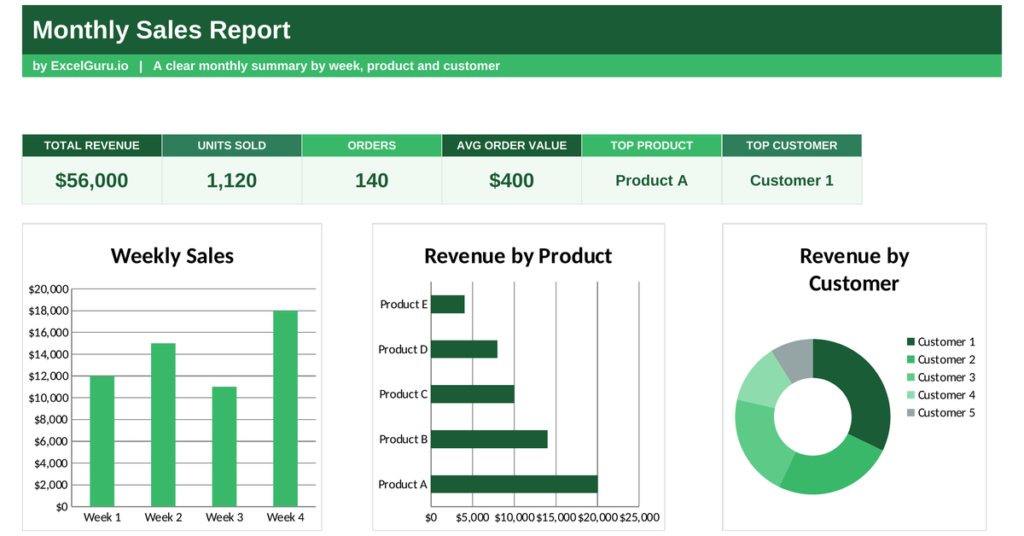Select the Weekly Sales chart title
This screenshot has height=536, width=1024.
coord(172,256)
